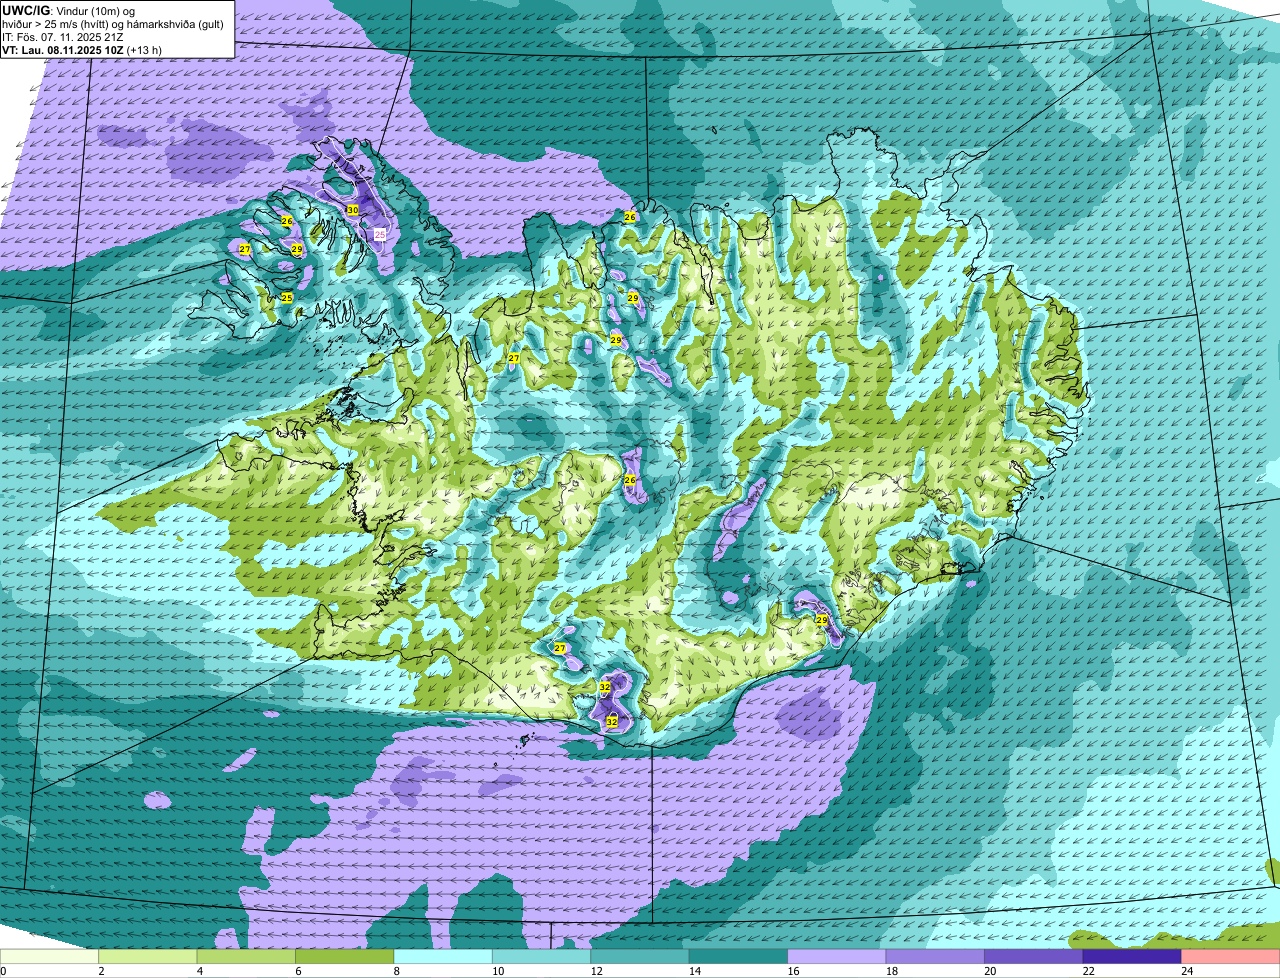Click the 18–20 m/s medium purple legend swatch
Viewport: 1280px width, 978px height.
[x=936, y=957]
